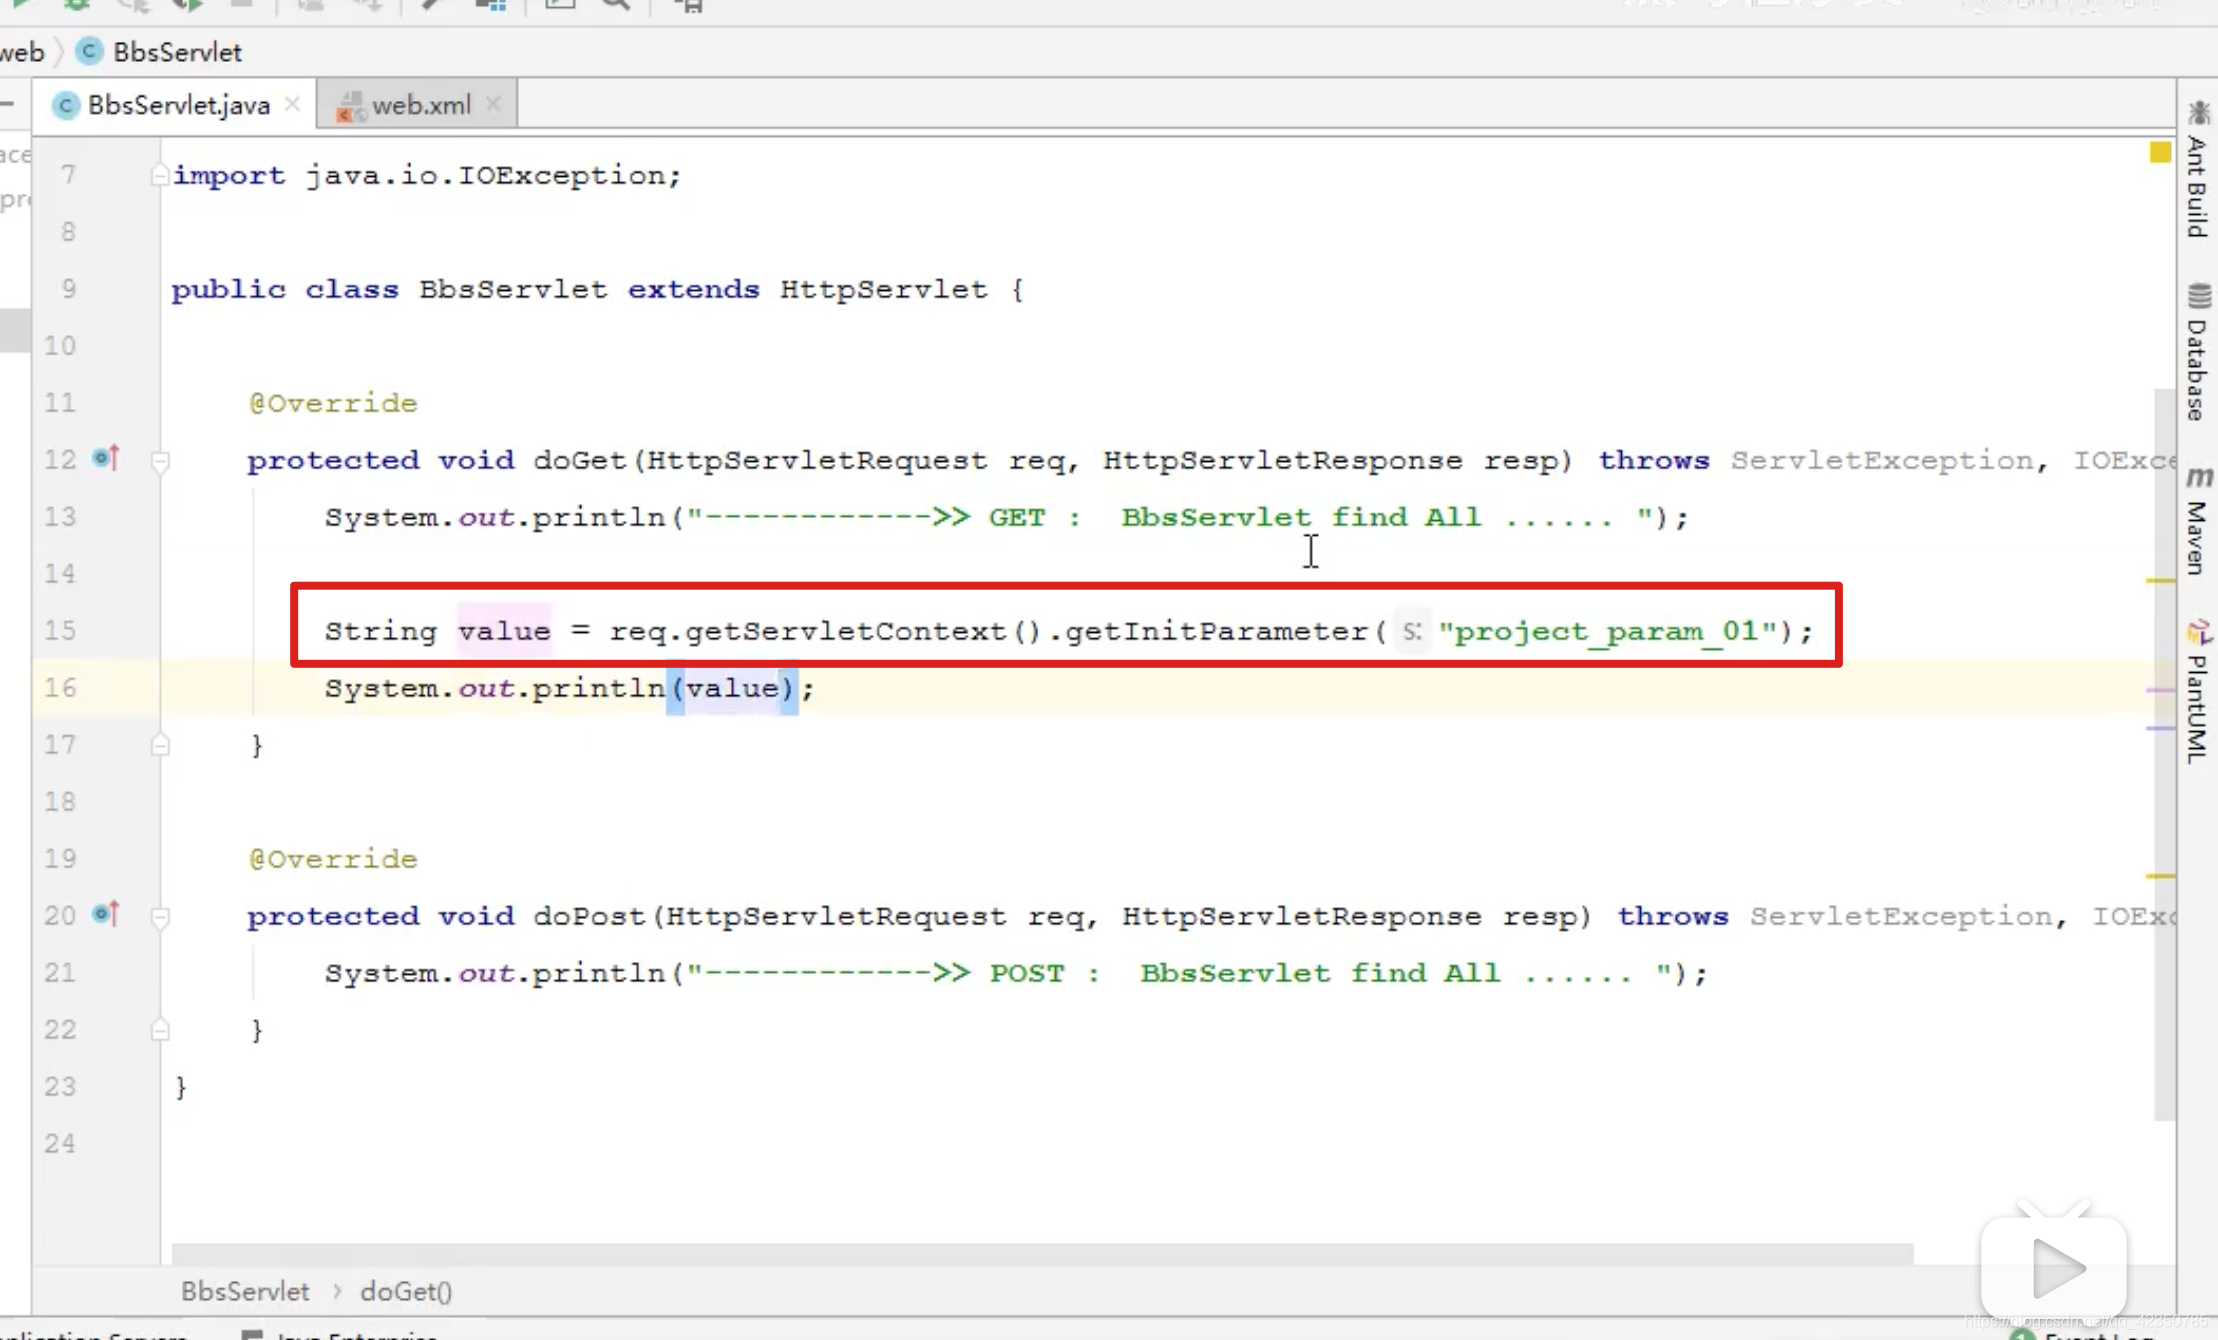Click the "project_param_01" string literal

pyautogui.click(x=1607, y=631)
